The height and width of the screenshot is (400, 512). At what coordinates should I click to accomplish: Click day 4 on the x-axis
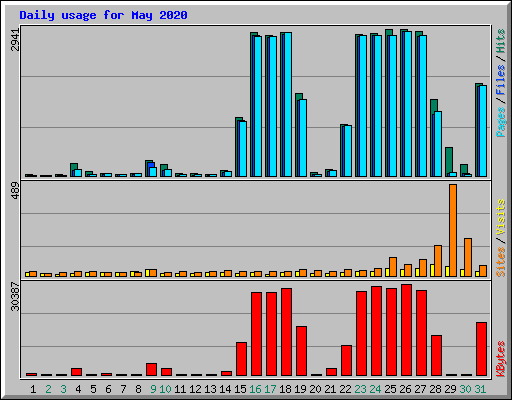pyautogui.click(x=78, y=389)
